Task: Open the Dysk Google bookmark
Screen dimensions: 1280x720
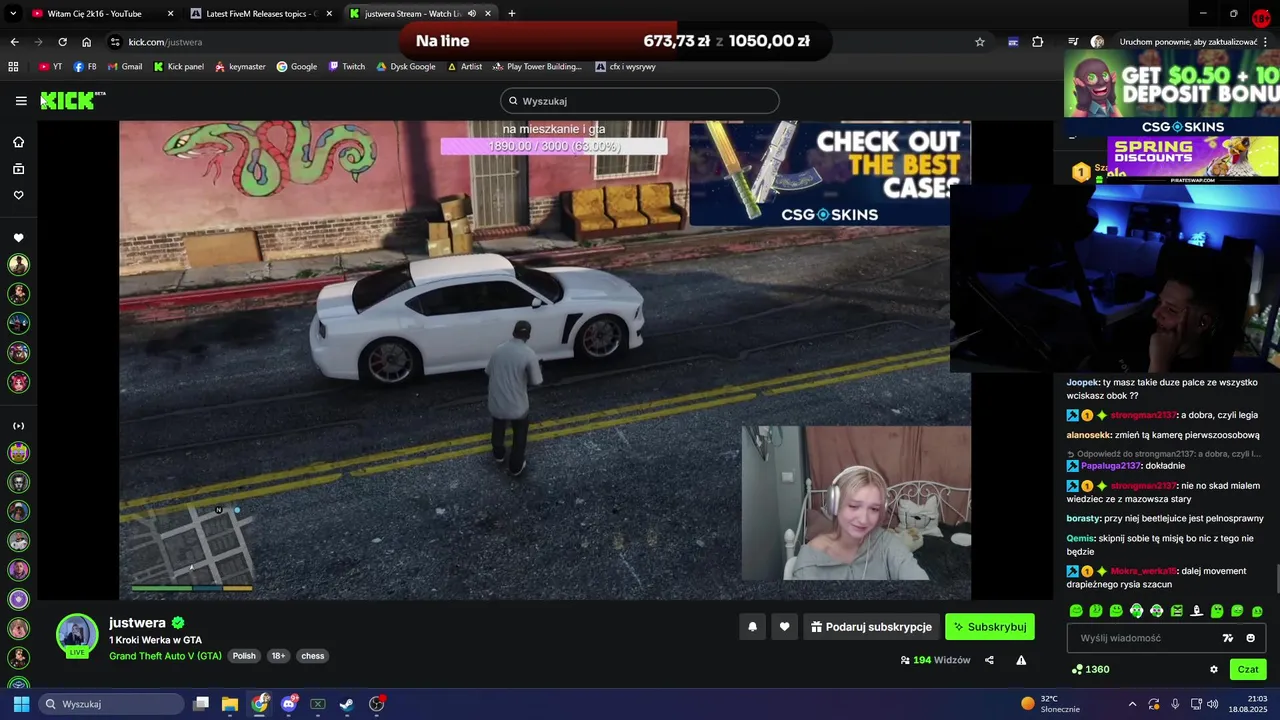Action: click(x=405, y=67)
